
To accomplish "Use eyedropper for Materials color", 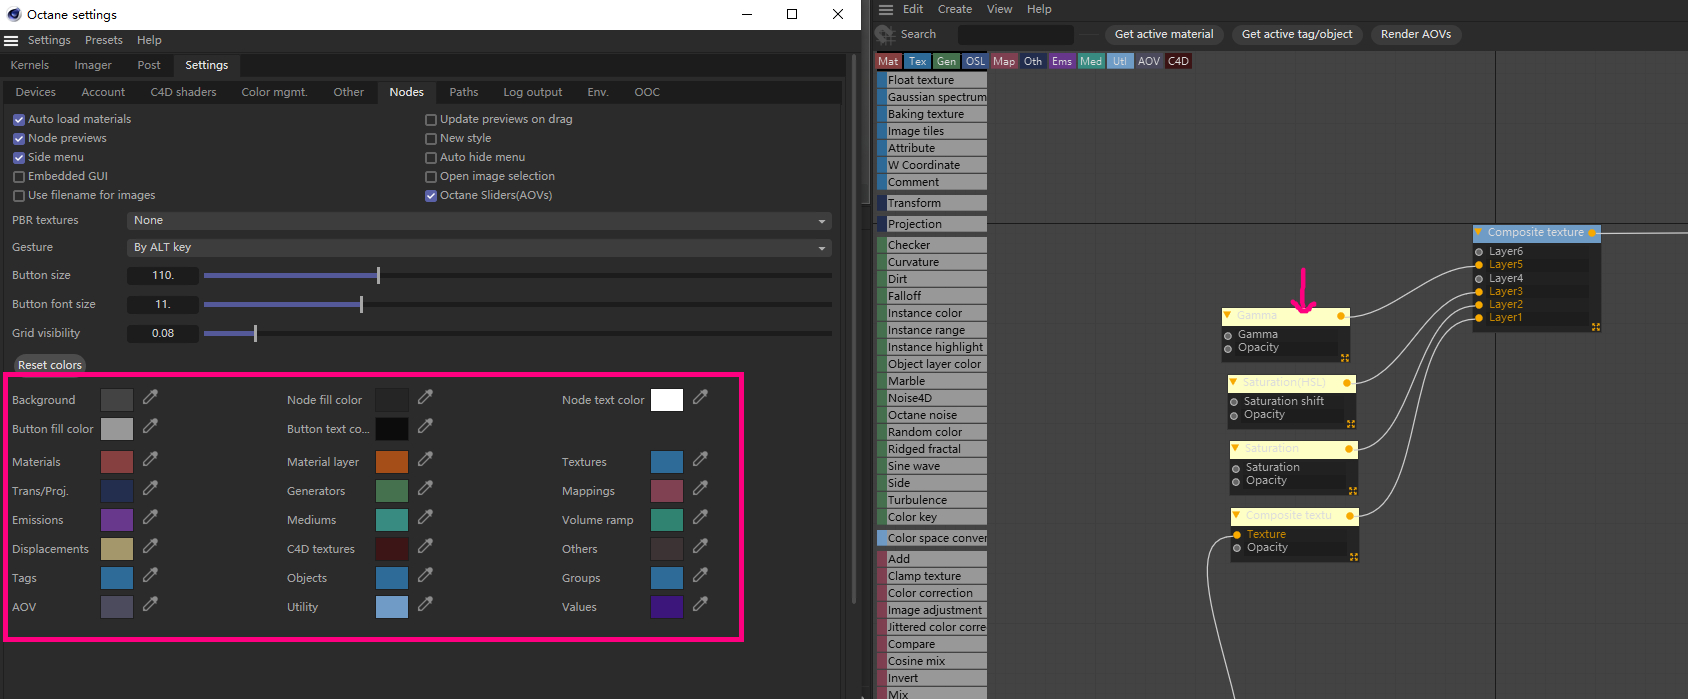I will (150, 460).
